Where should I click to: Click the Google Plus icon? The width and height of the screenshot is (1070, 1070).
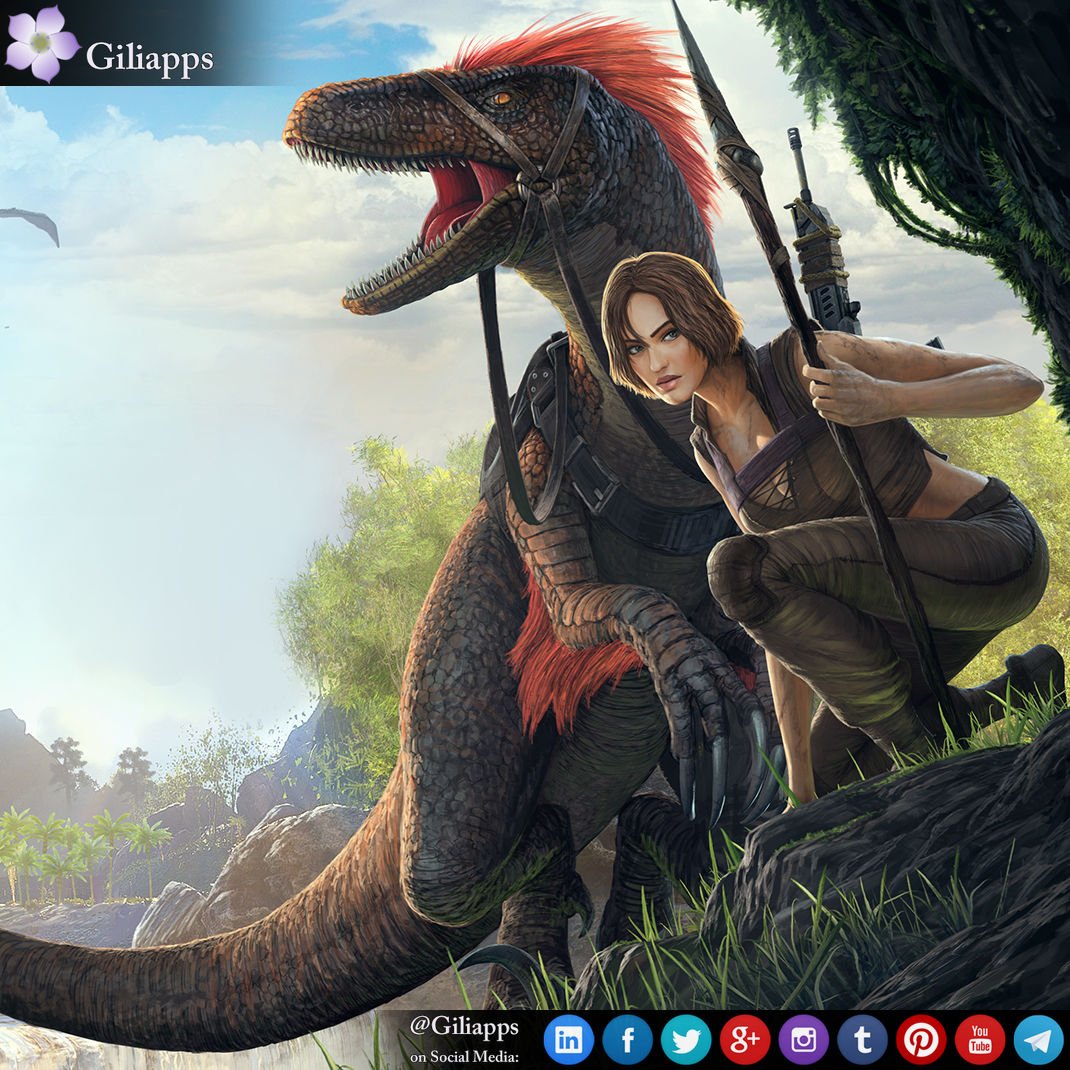(x=744, y=1040)
